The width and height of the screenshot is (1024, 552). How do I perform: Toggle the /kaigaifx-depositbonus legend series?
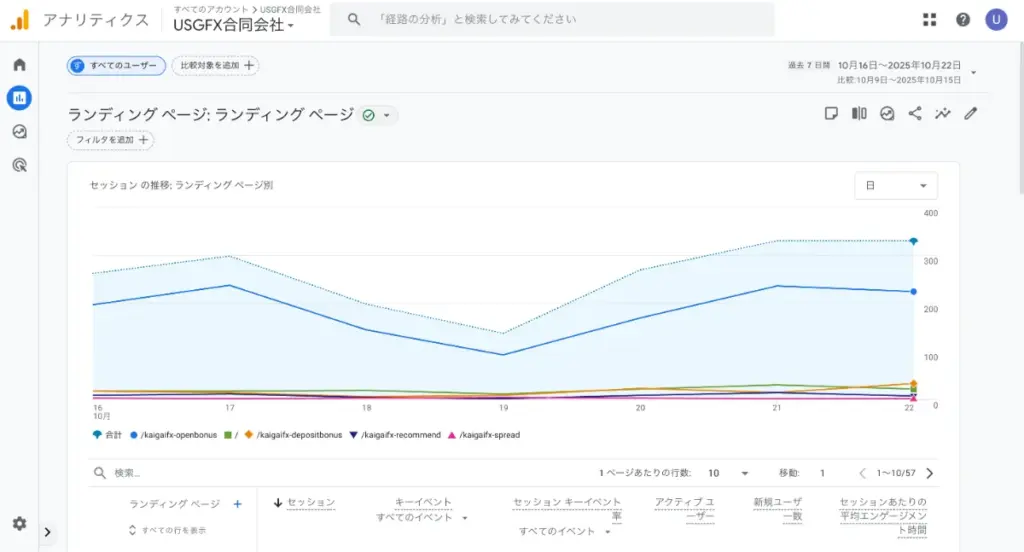click(298, 435)
